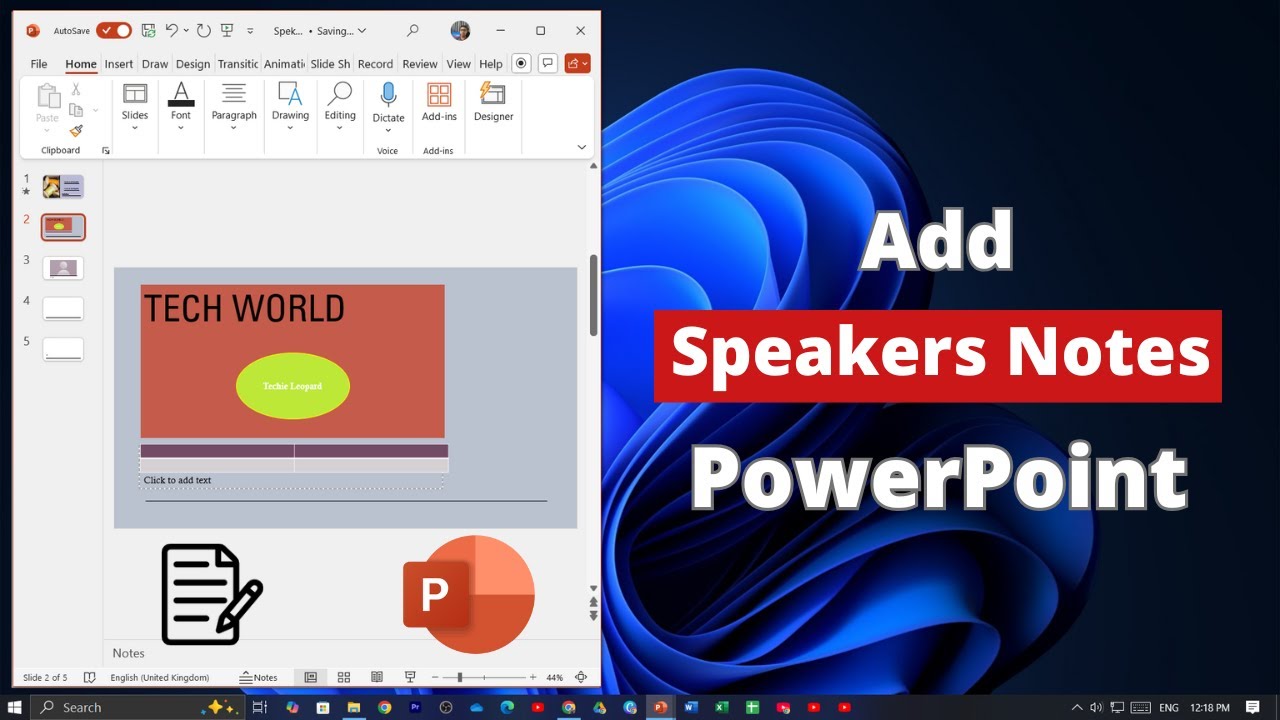The image size is (1280, 720).
Task: Select slide 1 thumbnail
Action: click(63, 186)
